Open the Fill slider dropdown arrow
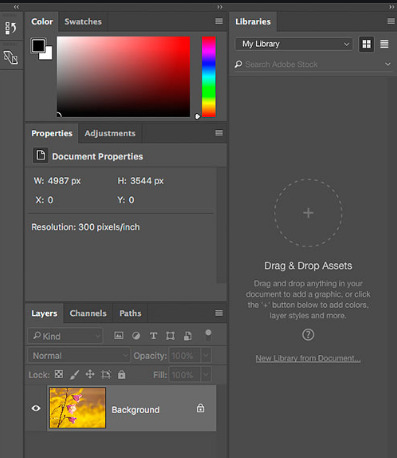 (x=206, y=375)
